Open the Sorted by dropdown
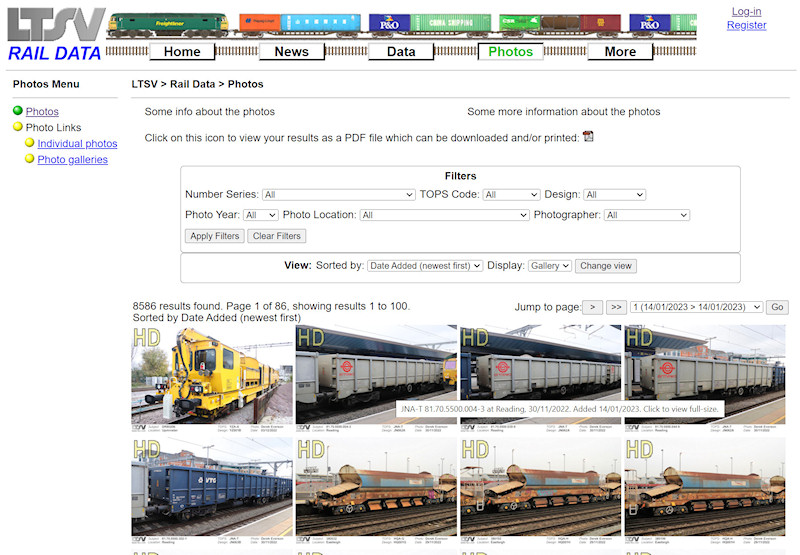This screenshot has height=555, width=800. [x=425, y=266]
